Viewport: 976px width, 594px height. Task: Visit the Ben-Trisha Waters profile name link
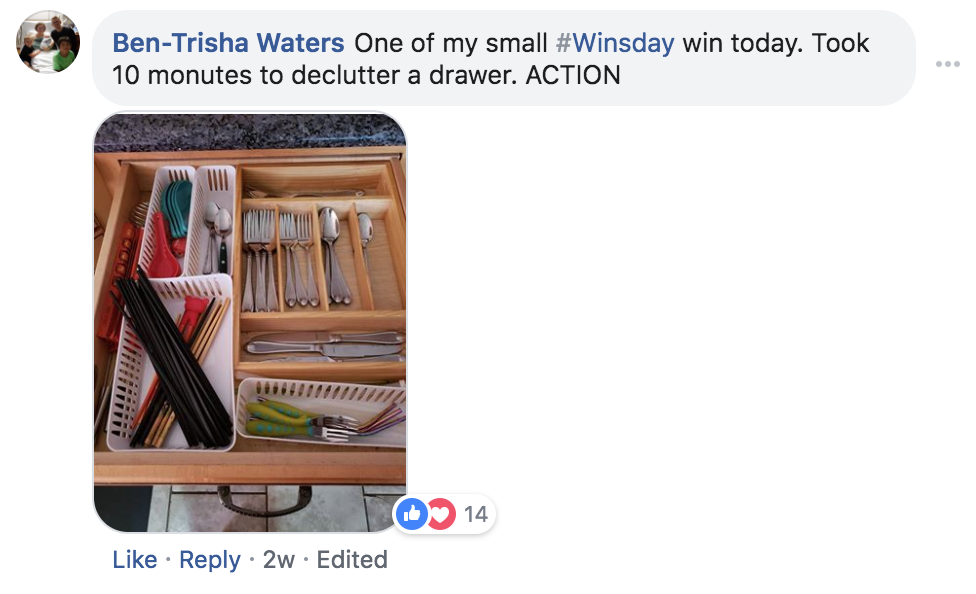(228, 43)
